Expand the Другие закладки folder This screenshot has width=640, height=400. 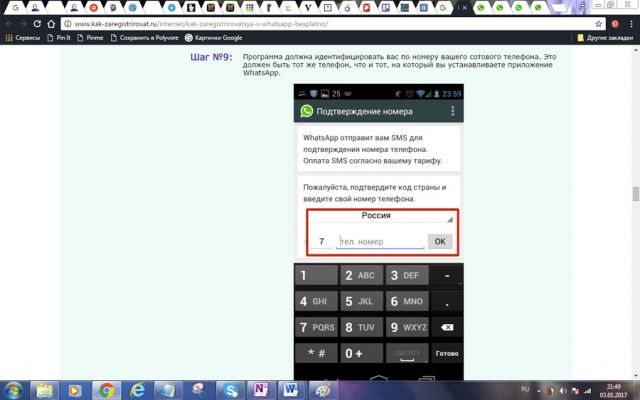point(605,38)
